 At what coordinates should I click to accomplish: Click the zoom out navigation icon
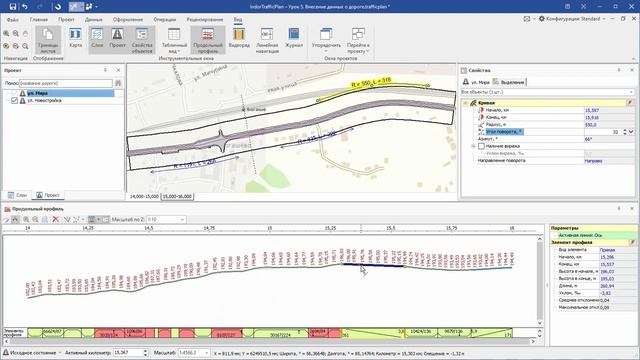16,33
